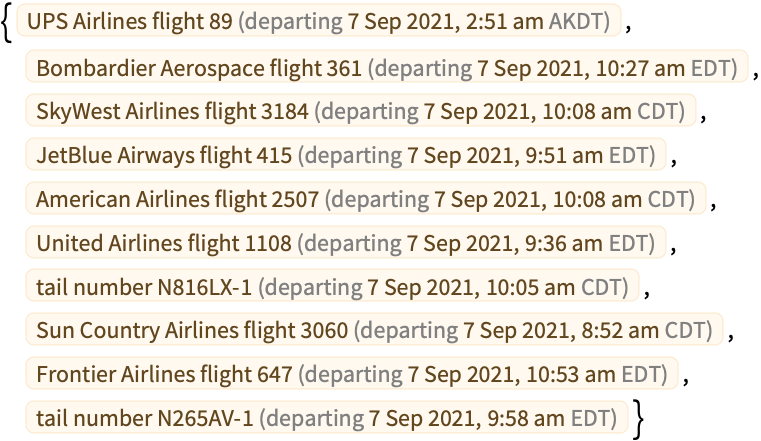Click SkyWest's 10:08 am CDT departure text
The image size is (761, 441).
609,112
